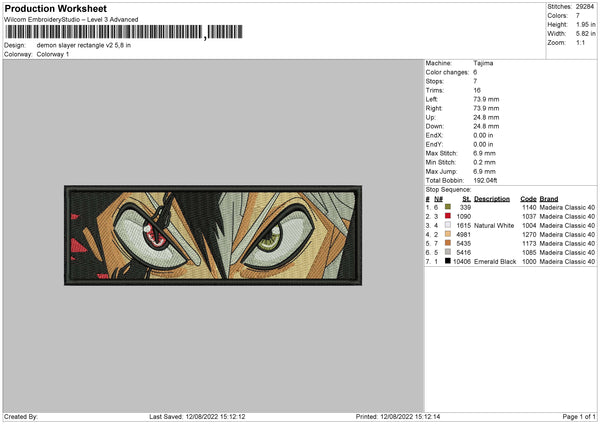Click the light peach swatch for stop 4

point(447,234)
